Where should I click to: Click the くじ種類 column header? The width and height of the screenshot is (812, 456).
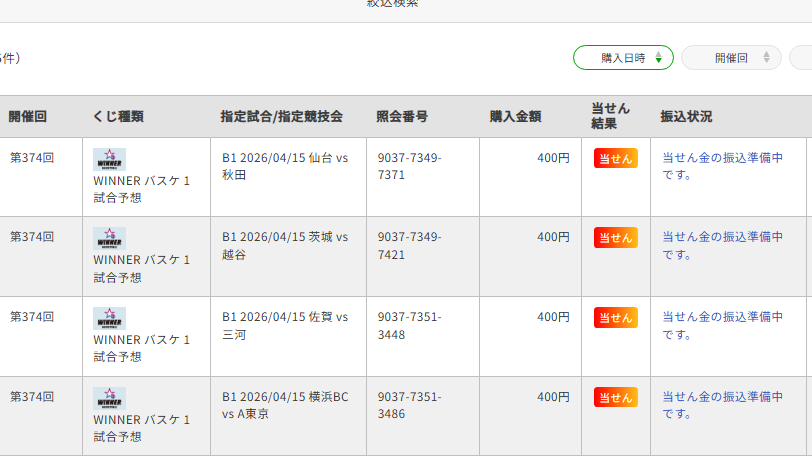click(118, 116)
